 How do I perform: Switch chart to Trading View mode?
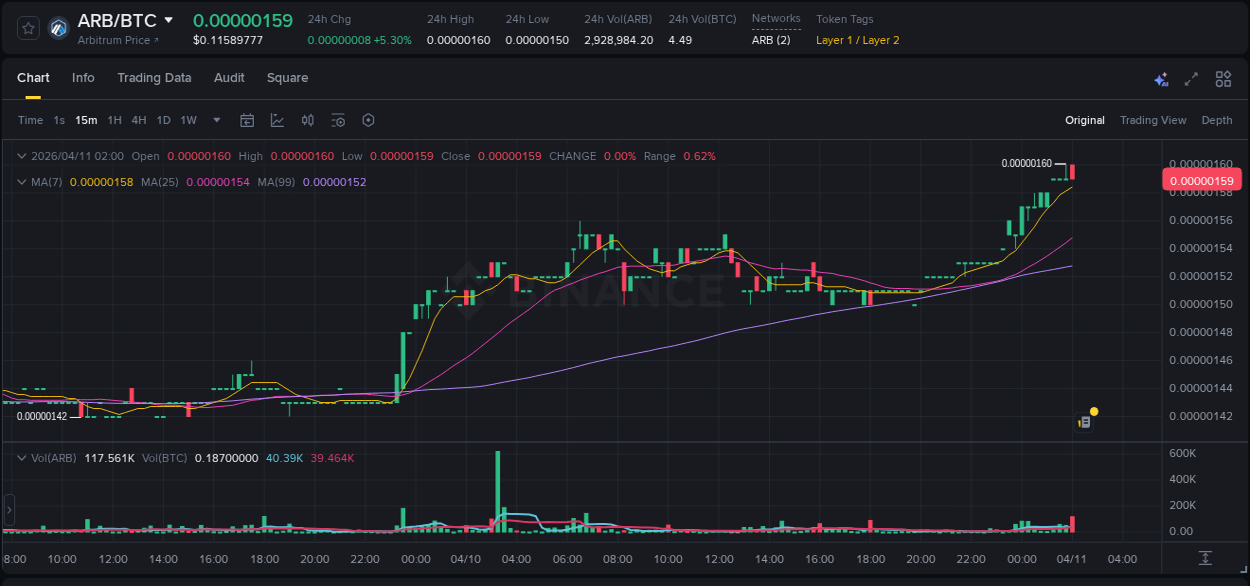coord(1152,120)
